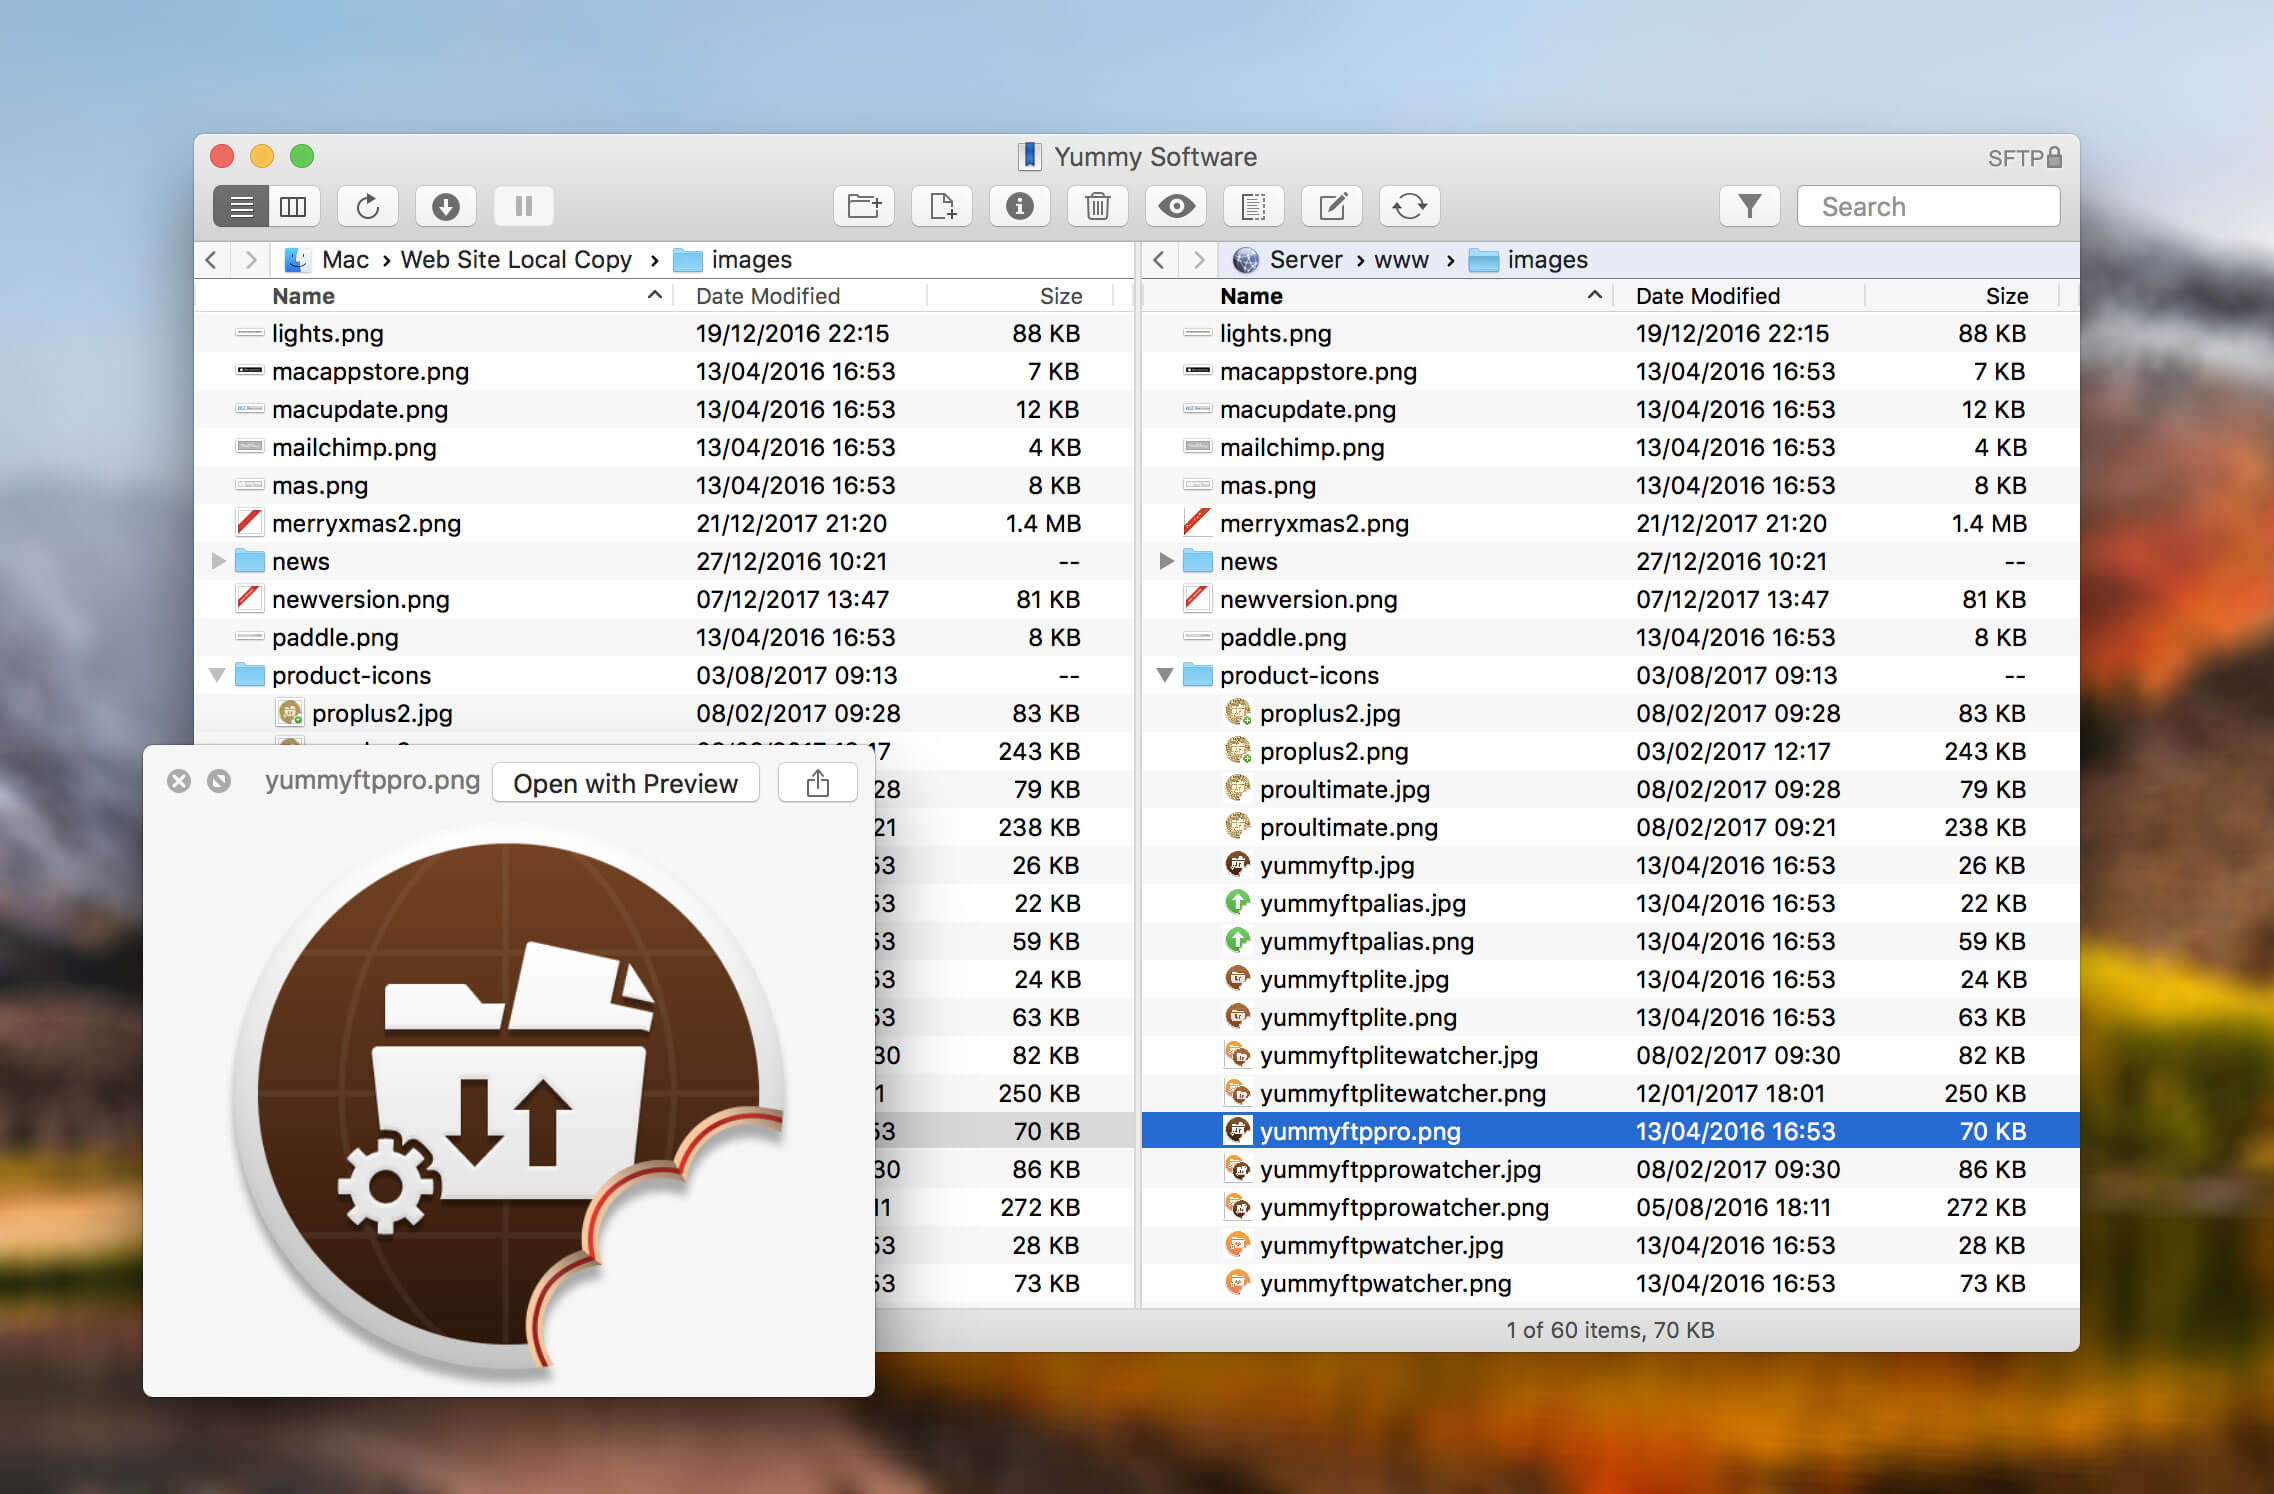
Task: Close the yummyftppro.png preview panel
Action: 179,781
